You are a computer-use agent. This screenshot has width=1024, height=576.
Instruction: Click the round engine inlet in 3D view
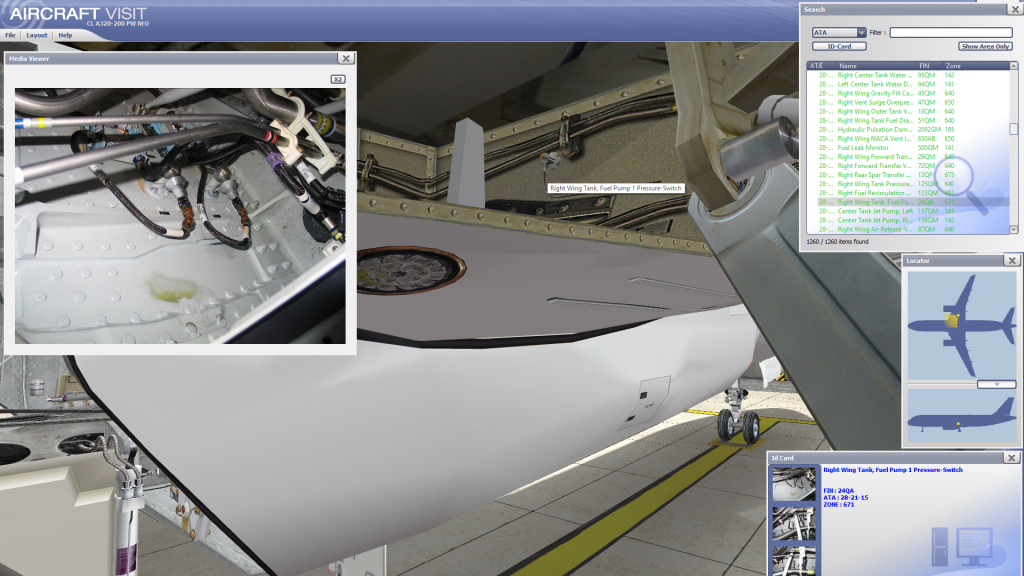coord(410,270)
